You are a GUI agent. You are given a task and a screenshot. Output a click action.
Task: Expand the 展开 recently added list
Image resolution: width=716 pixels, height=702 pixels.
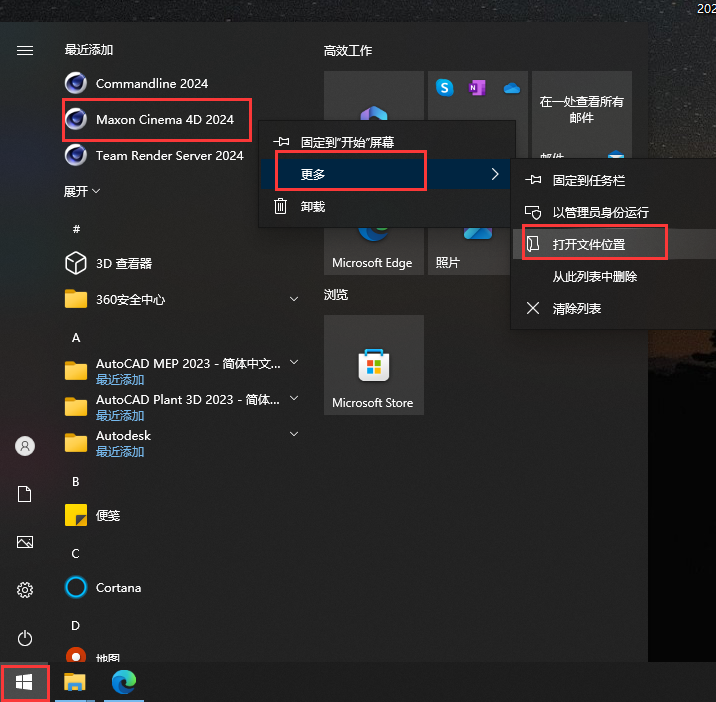(82, 191)
